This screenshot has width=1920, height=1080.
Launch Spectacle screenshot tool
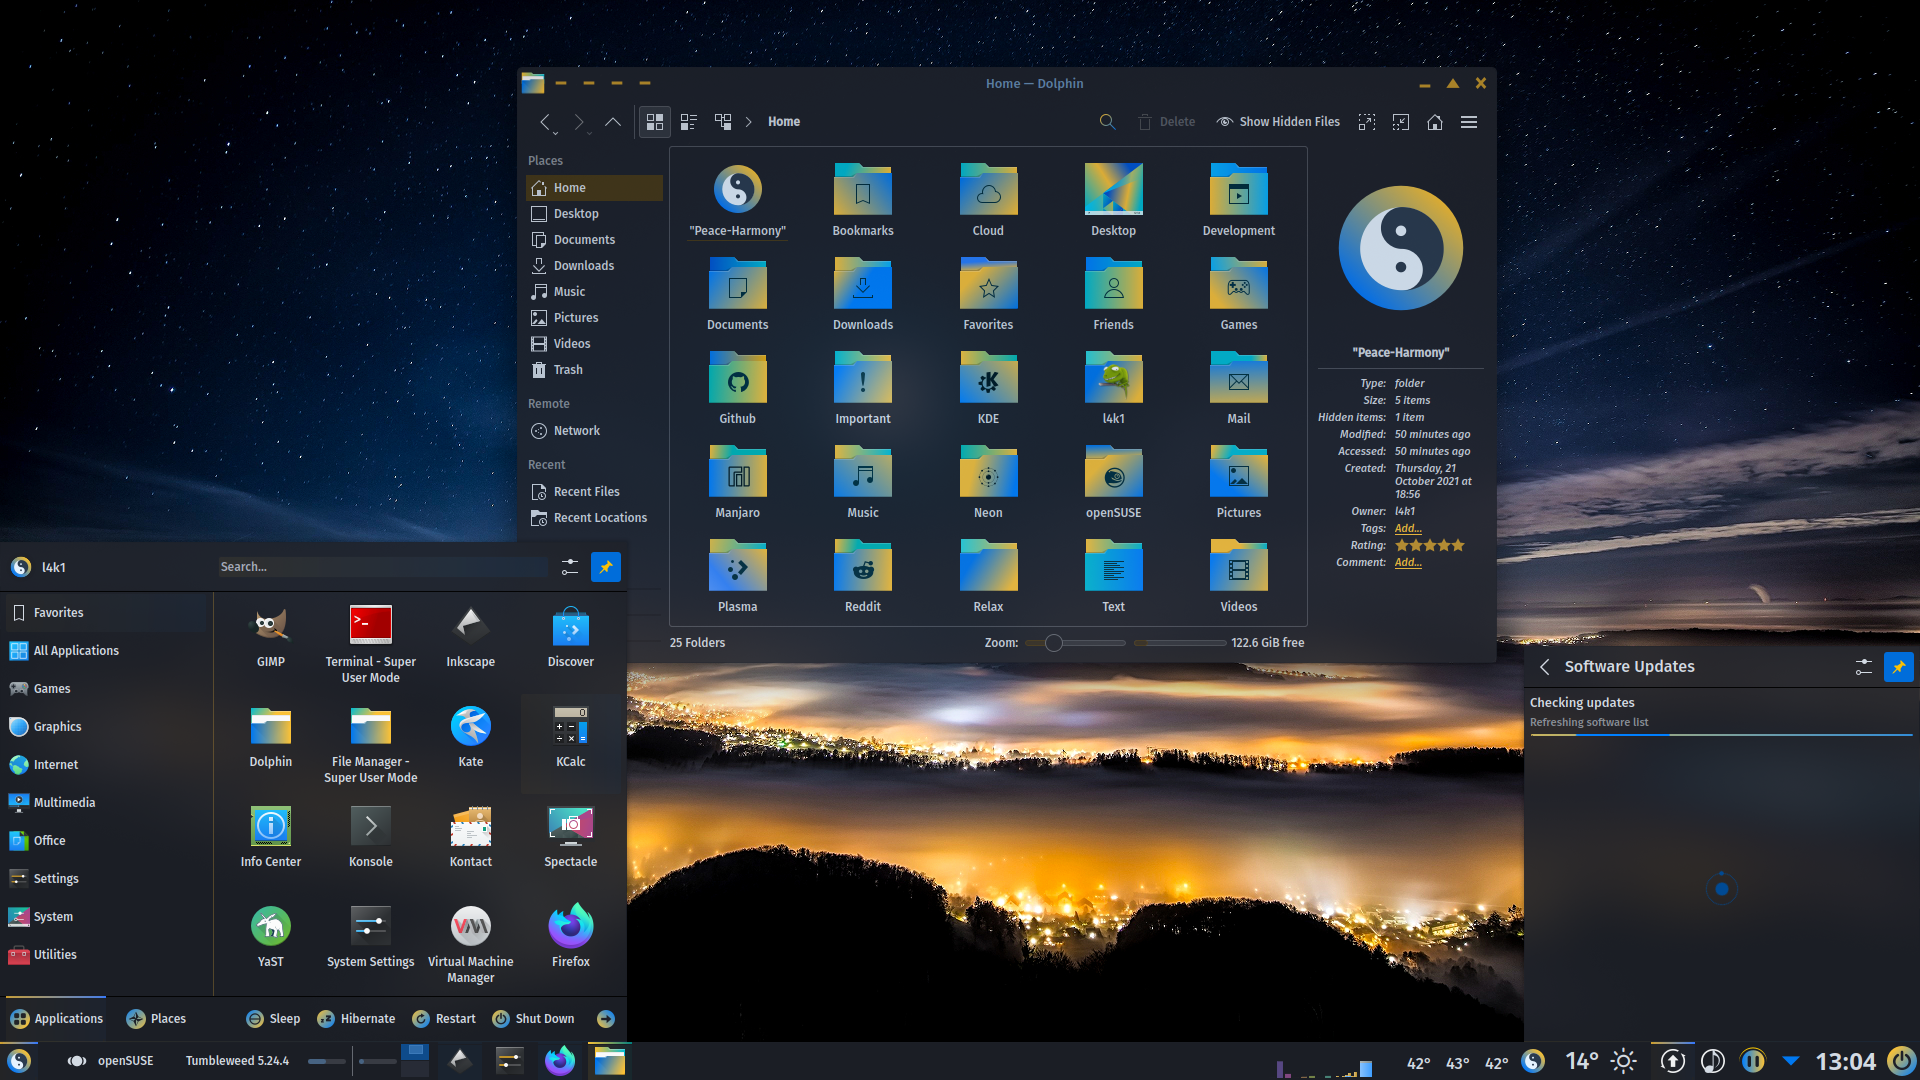pyautogui.click(x=570, y=837)
